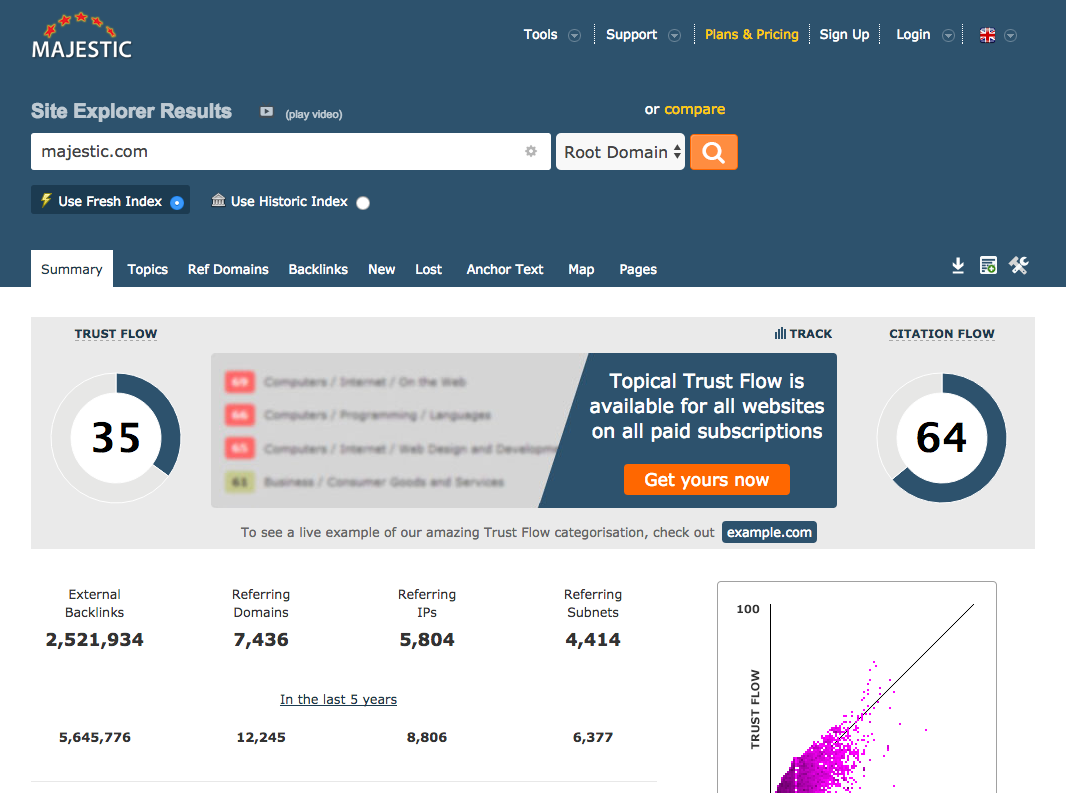Click Referring Domains value 7,436
This screenshot has height=793, width=1066.
point(261,639)
